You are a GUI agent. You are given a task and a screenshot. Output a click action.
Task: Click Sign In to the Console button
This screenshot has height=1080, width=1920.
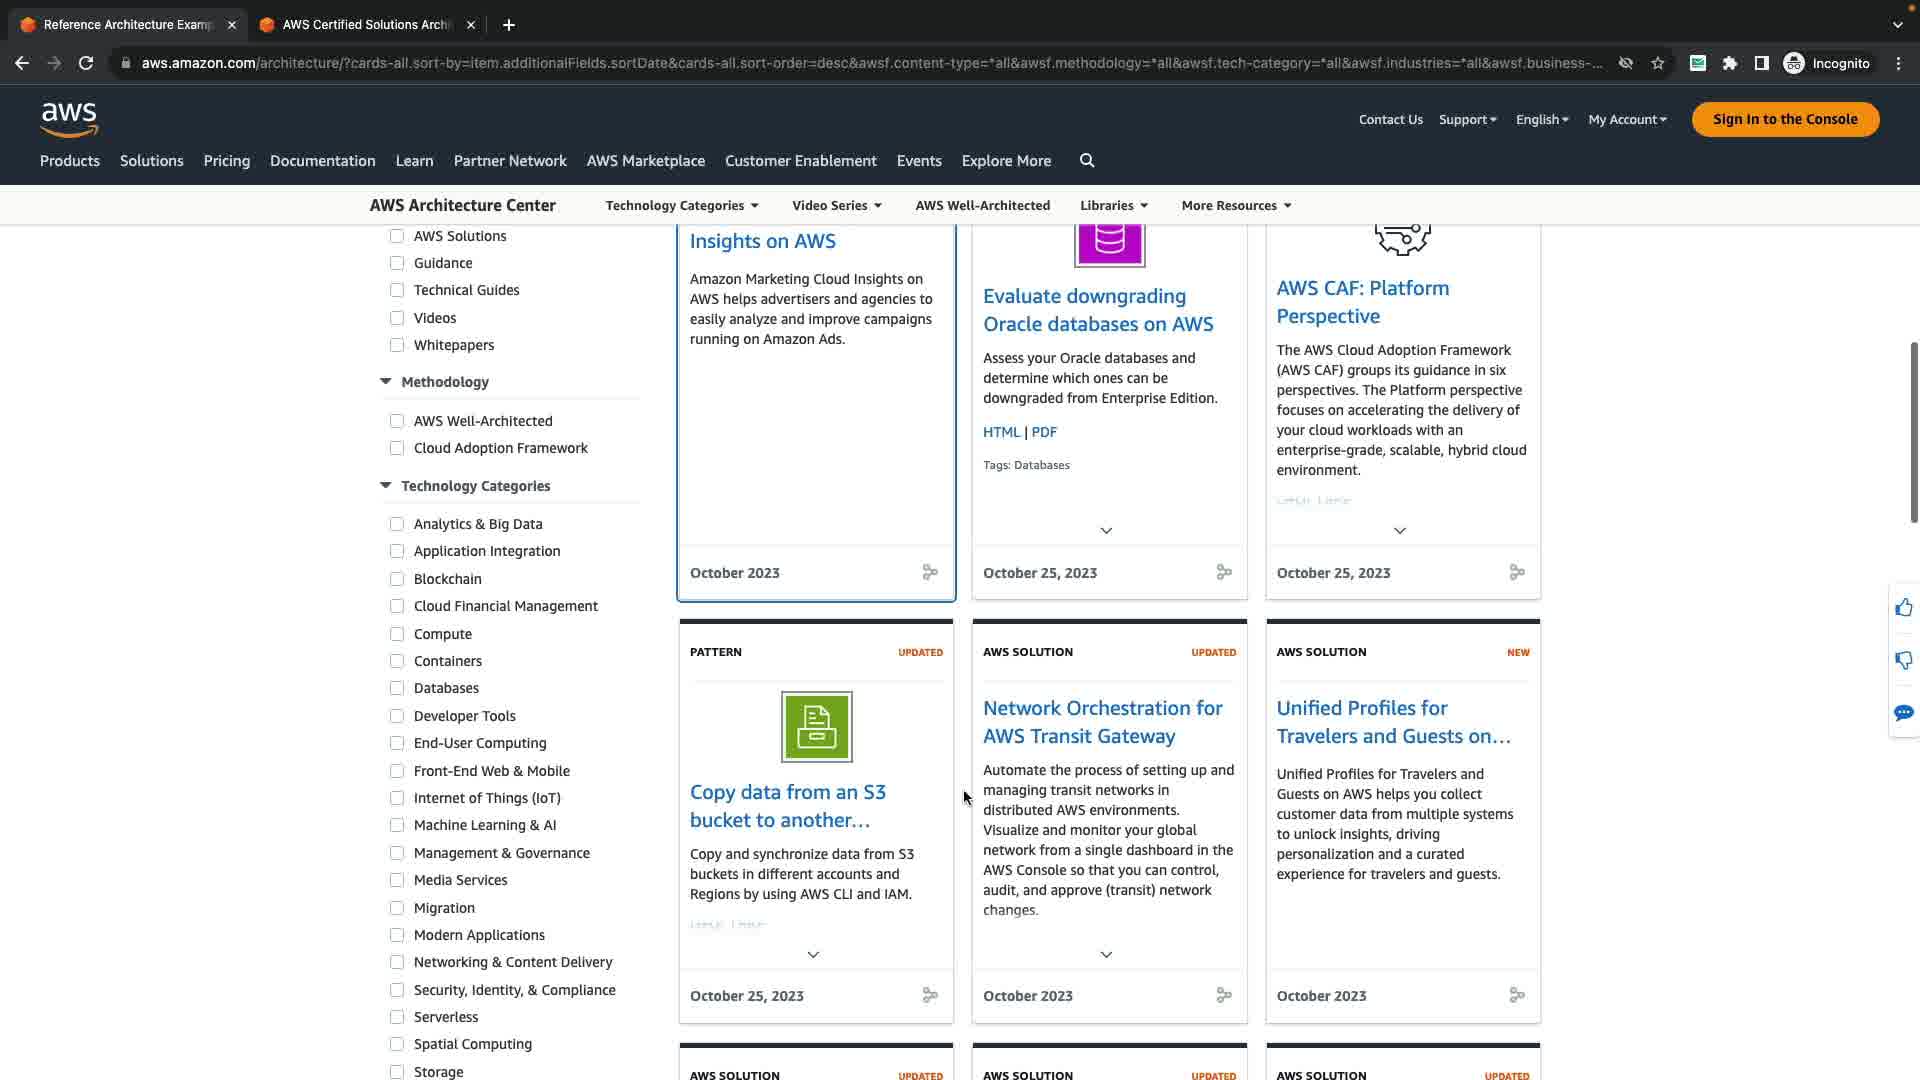tap(1784, 119)
